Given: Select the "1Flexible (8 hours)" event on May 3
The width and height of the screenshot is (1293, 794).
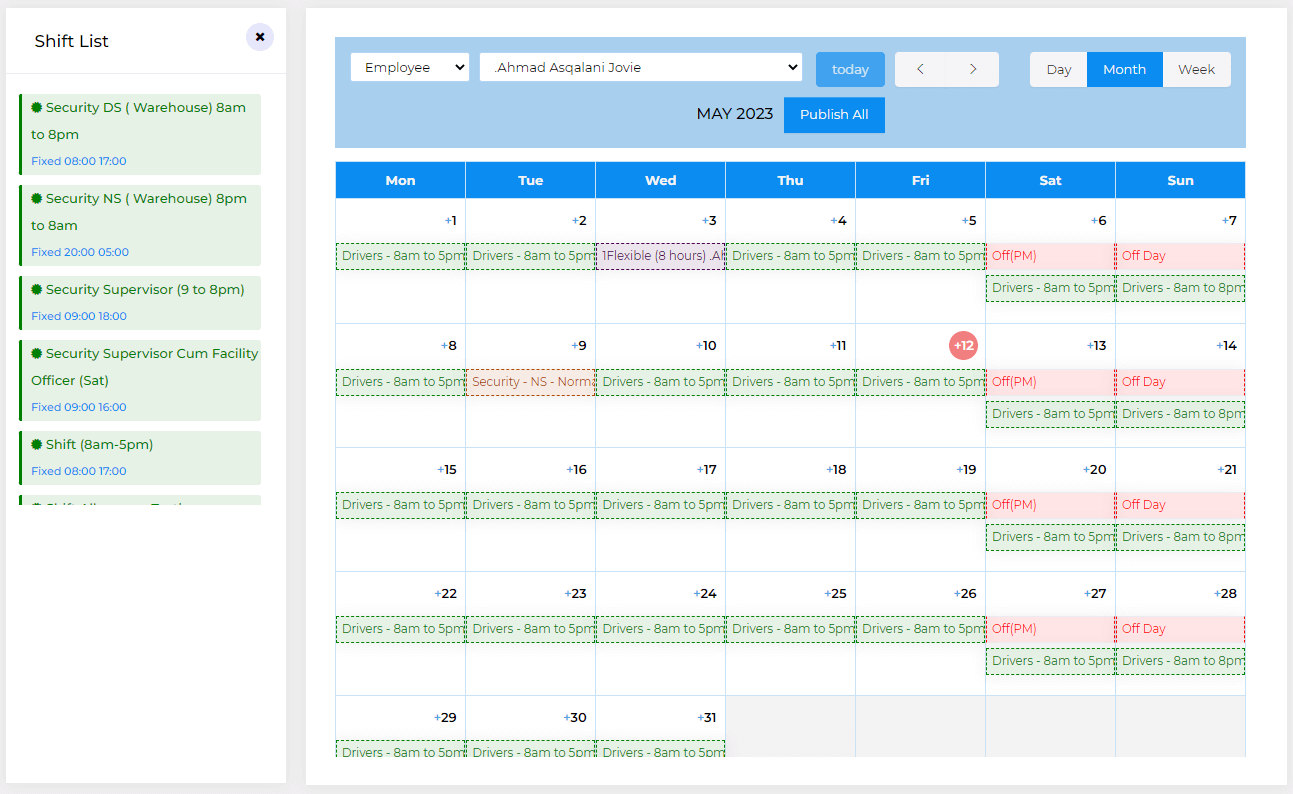Looking at the screenshot, I should [659, 255].
